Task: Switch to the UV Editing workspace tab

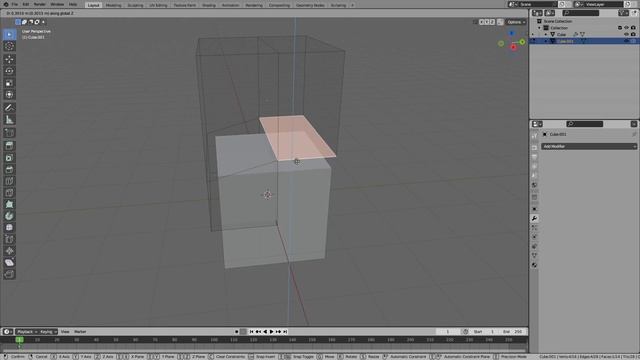Action: [158, 5]
